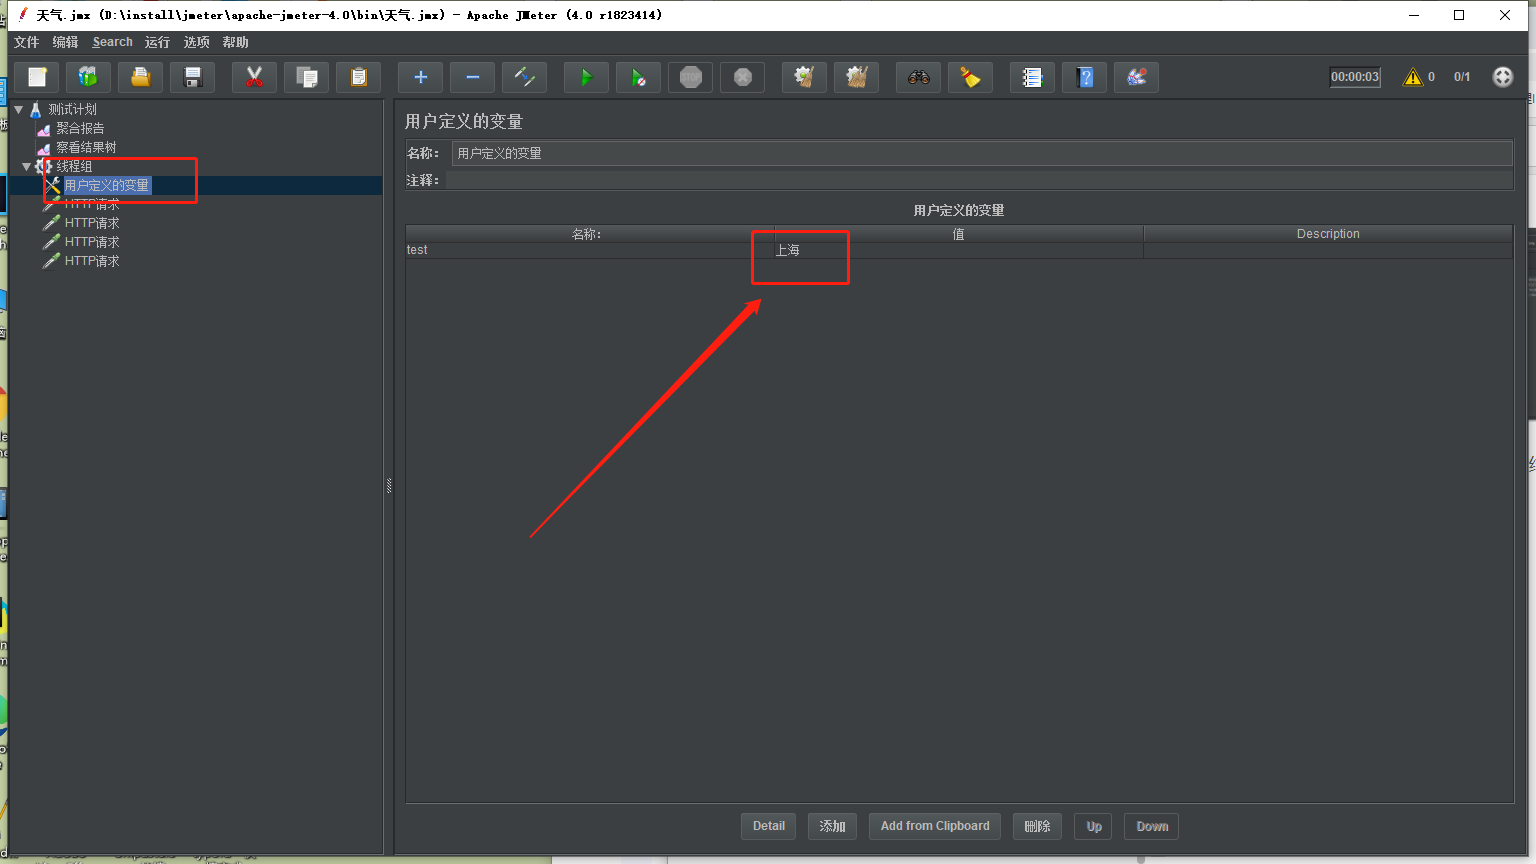This screenshot has height=864, width=1536.
Task: Select 用户定义的变量 tree node
Action: point(106,186)
